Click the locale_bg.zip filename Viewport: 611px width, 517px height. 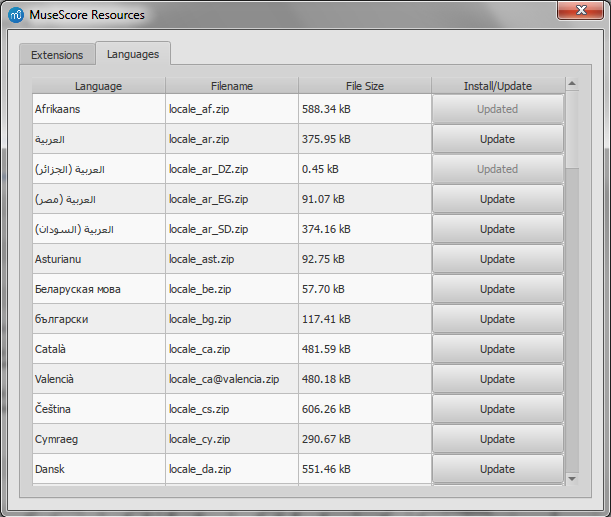tap(200, 319)
